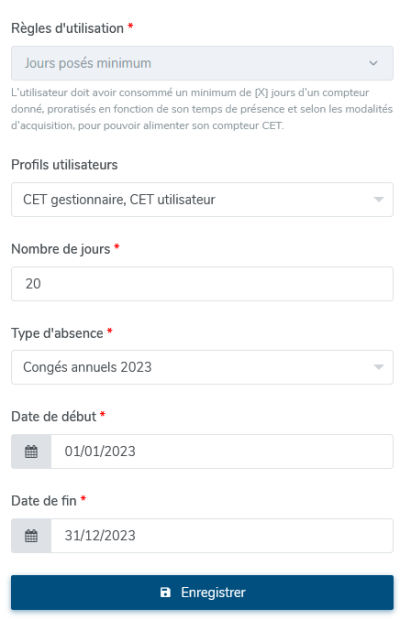Screen dimensions: 400x620
Task: Click the floppy disk save icon
Action: [165, 592]
